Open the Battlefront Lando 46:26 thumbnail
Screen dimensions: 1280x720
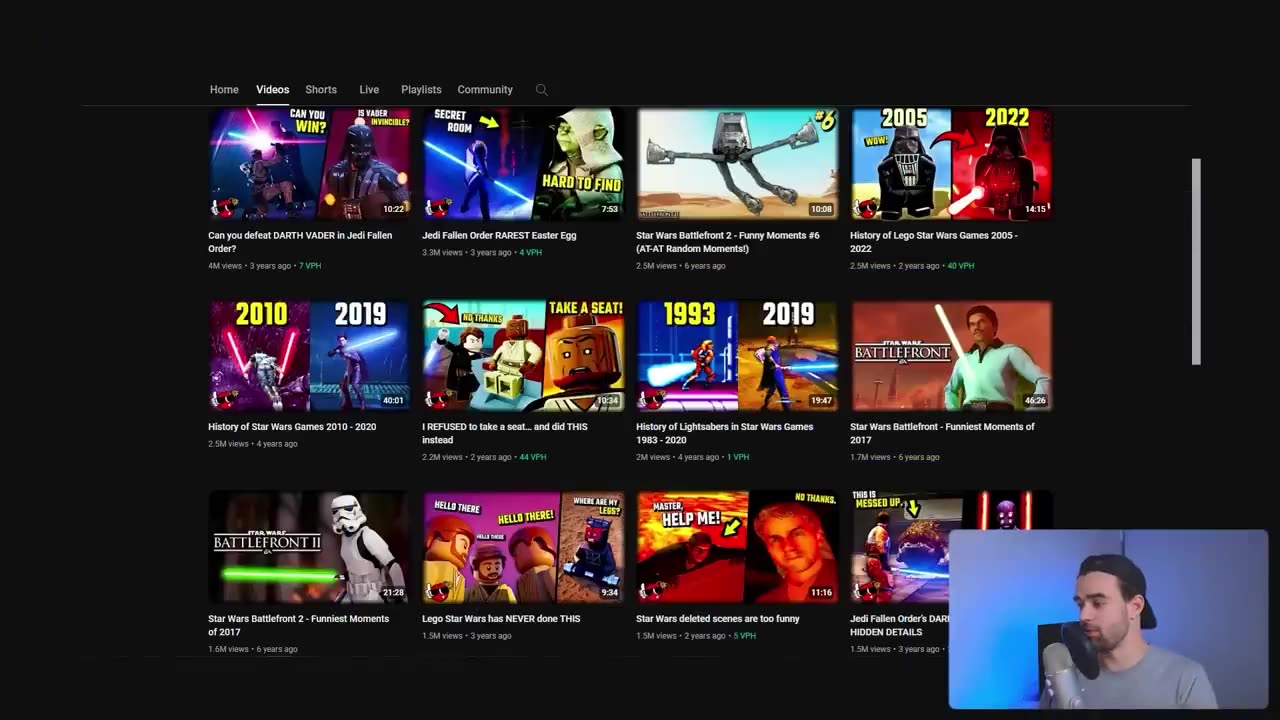click(951, 355)
